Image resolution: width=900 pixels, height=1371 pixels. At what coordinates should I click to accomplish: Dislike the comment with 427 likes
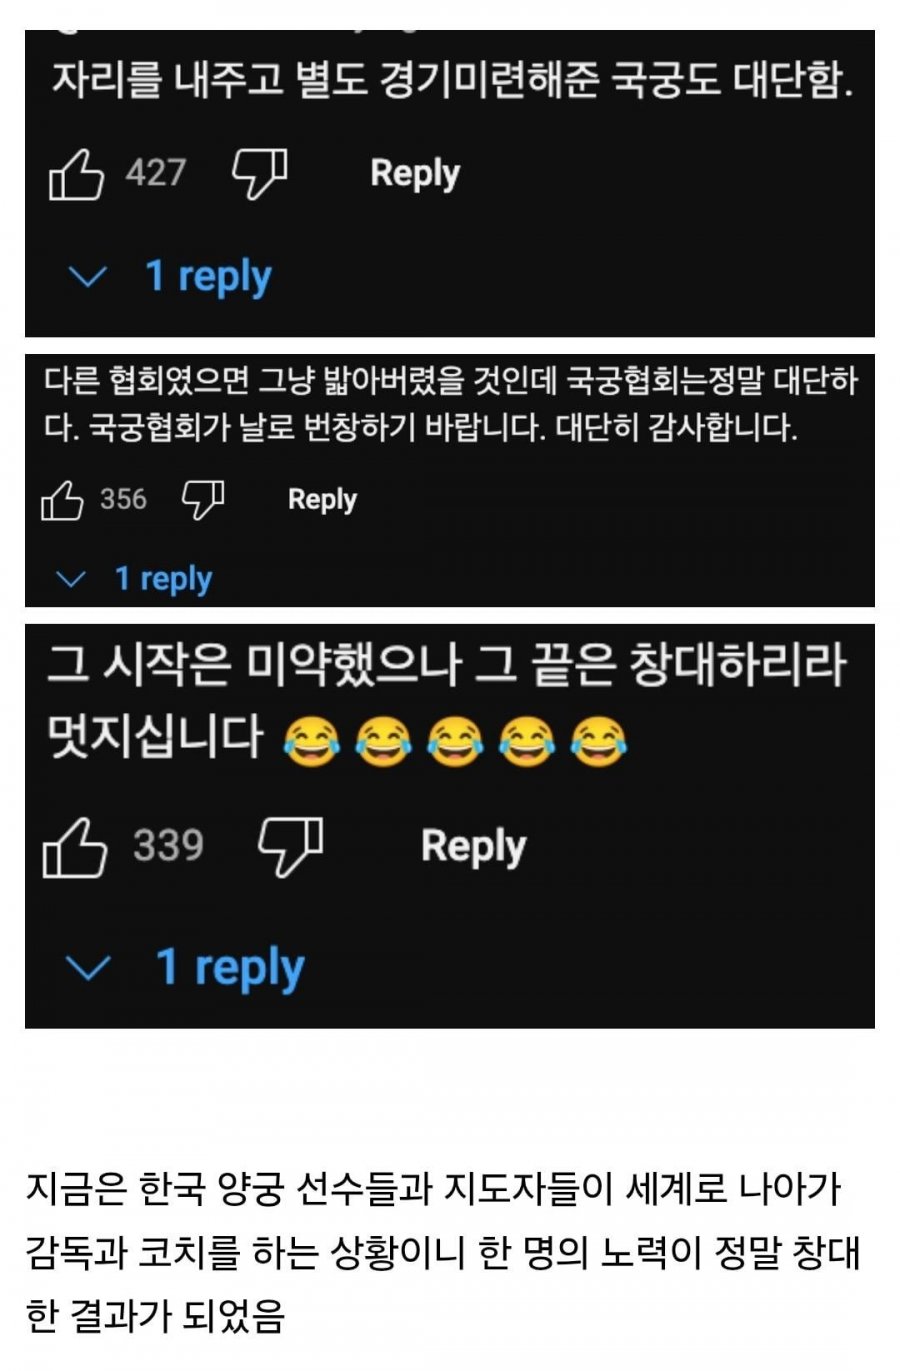coord(260,175)
